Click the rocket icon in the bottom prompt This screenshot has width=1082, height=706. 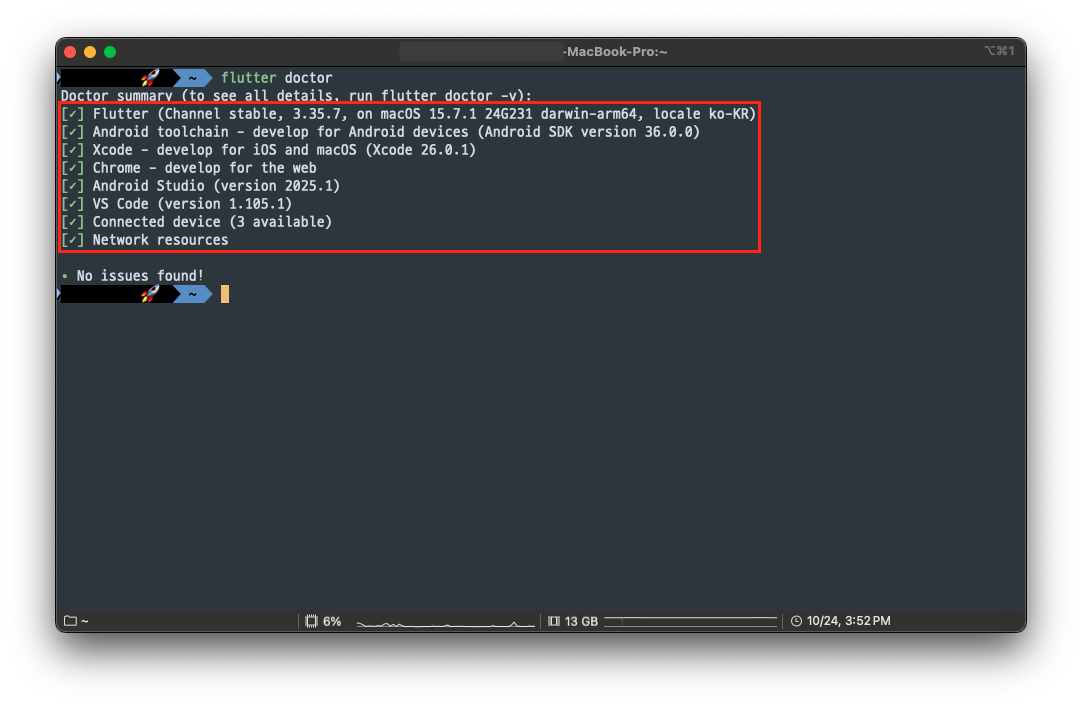click(x=150, y=294)
